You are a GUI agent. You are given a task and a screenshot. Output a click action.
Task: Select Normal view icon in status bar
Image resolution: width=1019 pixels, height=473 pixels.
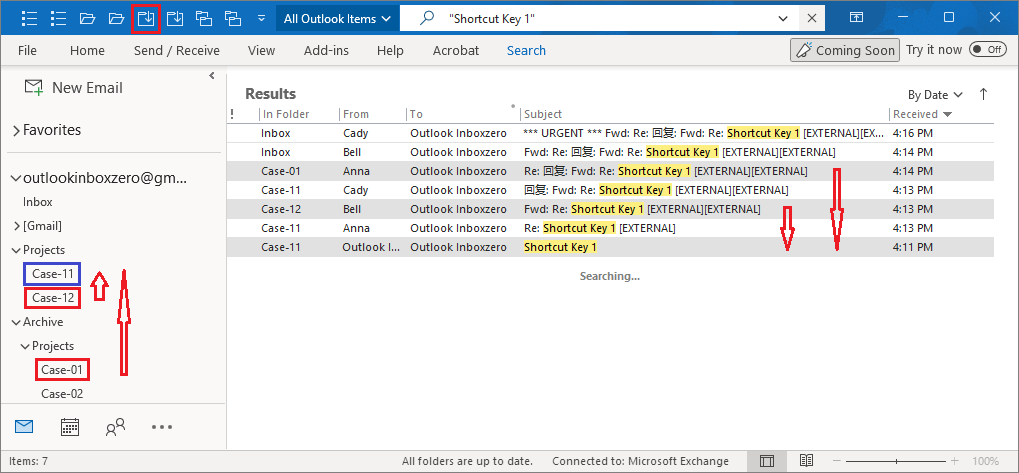pyautogui.click(x=767, y=461)
